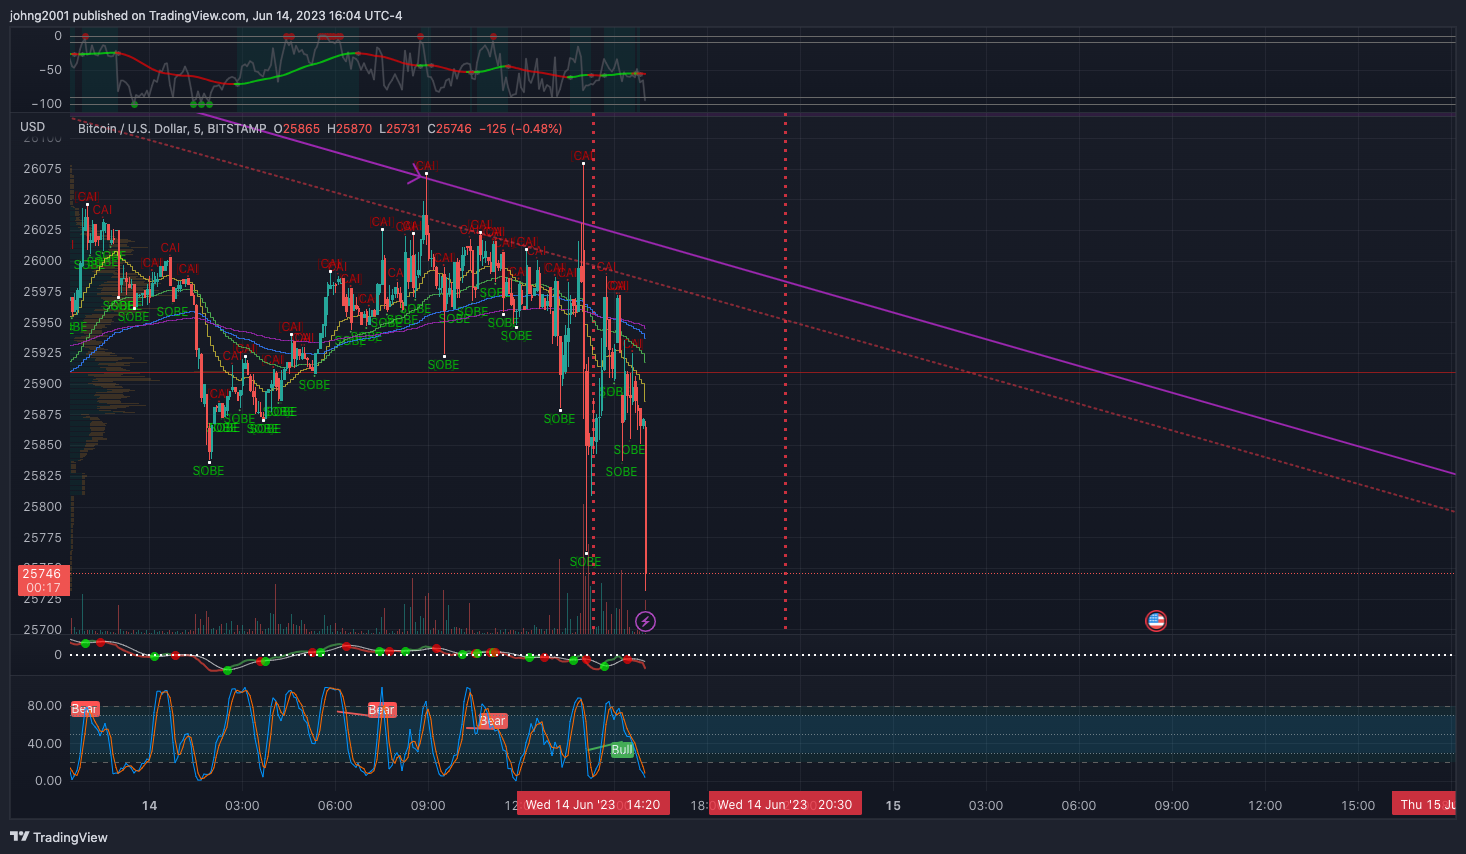Image resolution: width=1466 pixels, height=854 pixels.
Task: Open the purple lightning event icon
Action: point(646,622)
